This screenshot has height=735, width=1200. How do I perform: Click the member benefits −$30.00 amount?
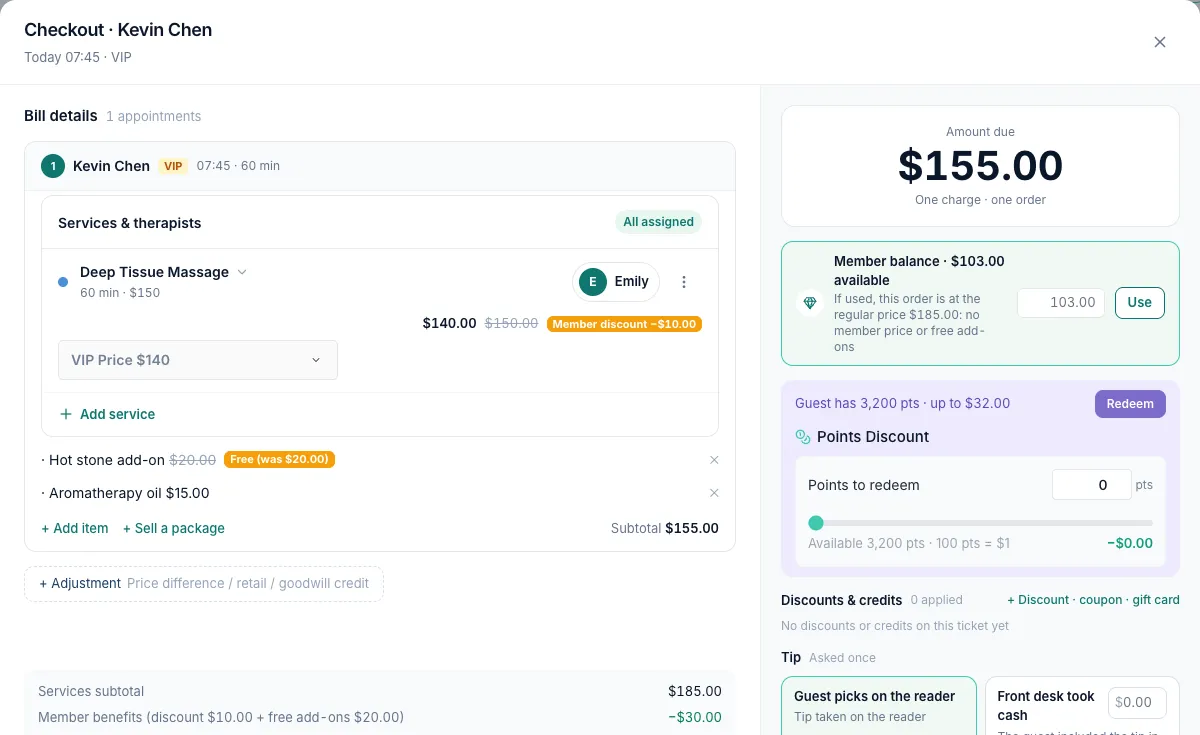tap(695, 717)
